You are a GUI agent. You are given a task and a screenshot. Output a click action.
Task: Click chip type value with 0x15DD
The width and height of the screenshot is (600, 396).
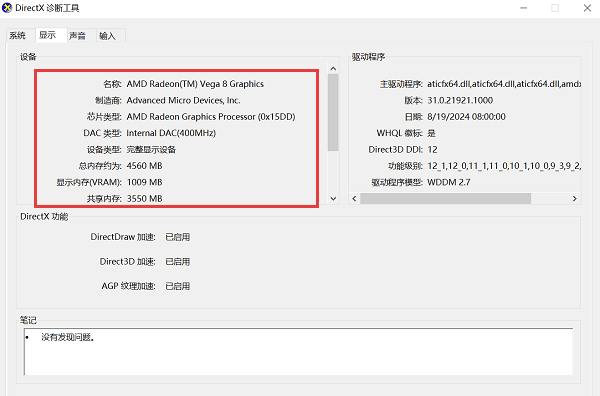point(211,117)
